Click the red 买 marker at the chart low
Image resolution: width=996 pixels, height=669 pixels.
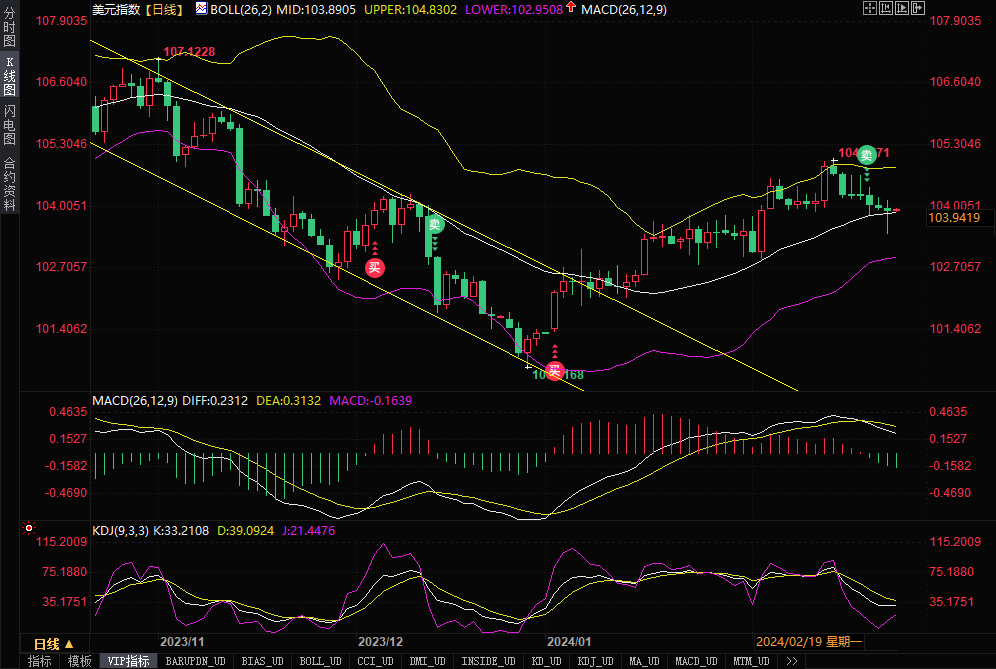(x=554, y=372)
